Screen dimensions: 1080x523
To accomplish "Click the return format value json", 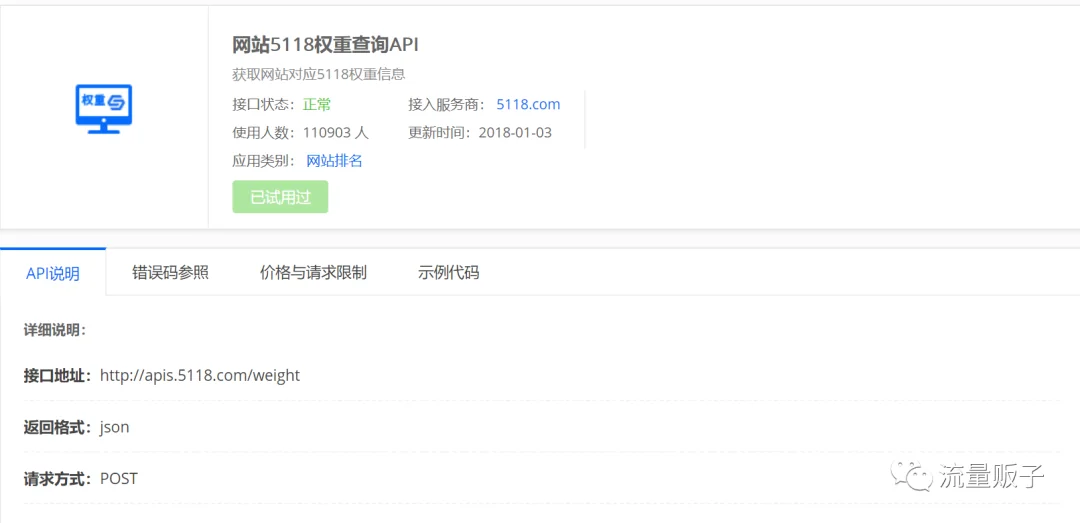I will tap(114, 427).
